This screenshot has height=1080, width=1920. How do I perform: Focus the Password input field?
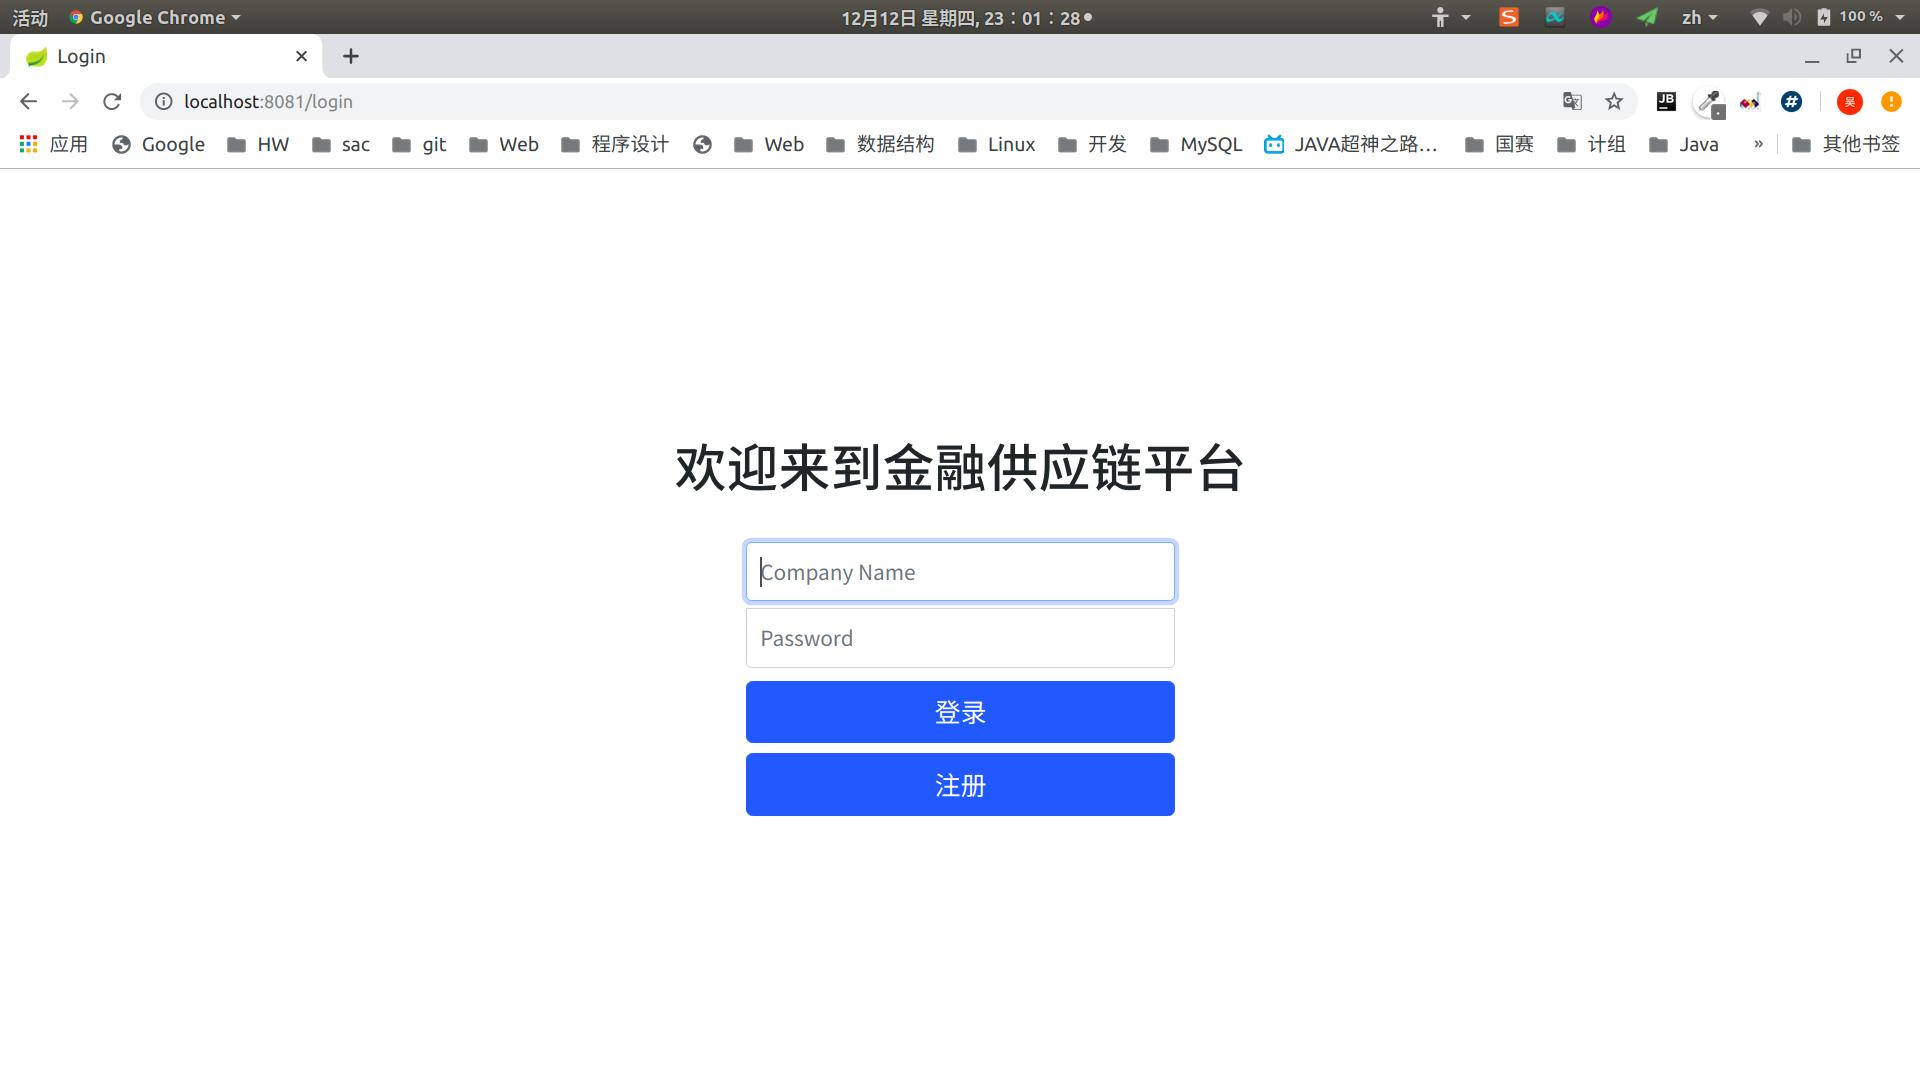pos(960,638)
